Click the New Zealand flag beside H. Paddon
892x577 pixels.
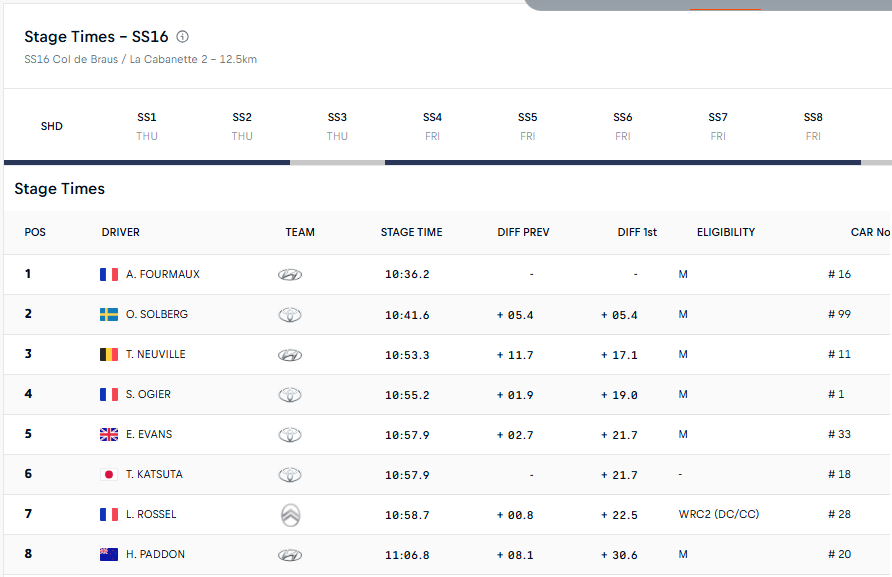[109, 554]
